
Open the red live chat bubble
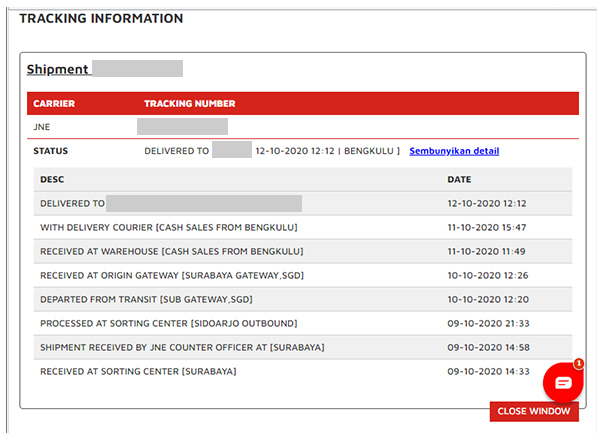click(x=562, y=382)
